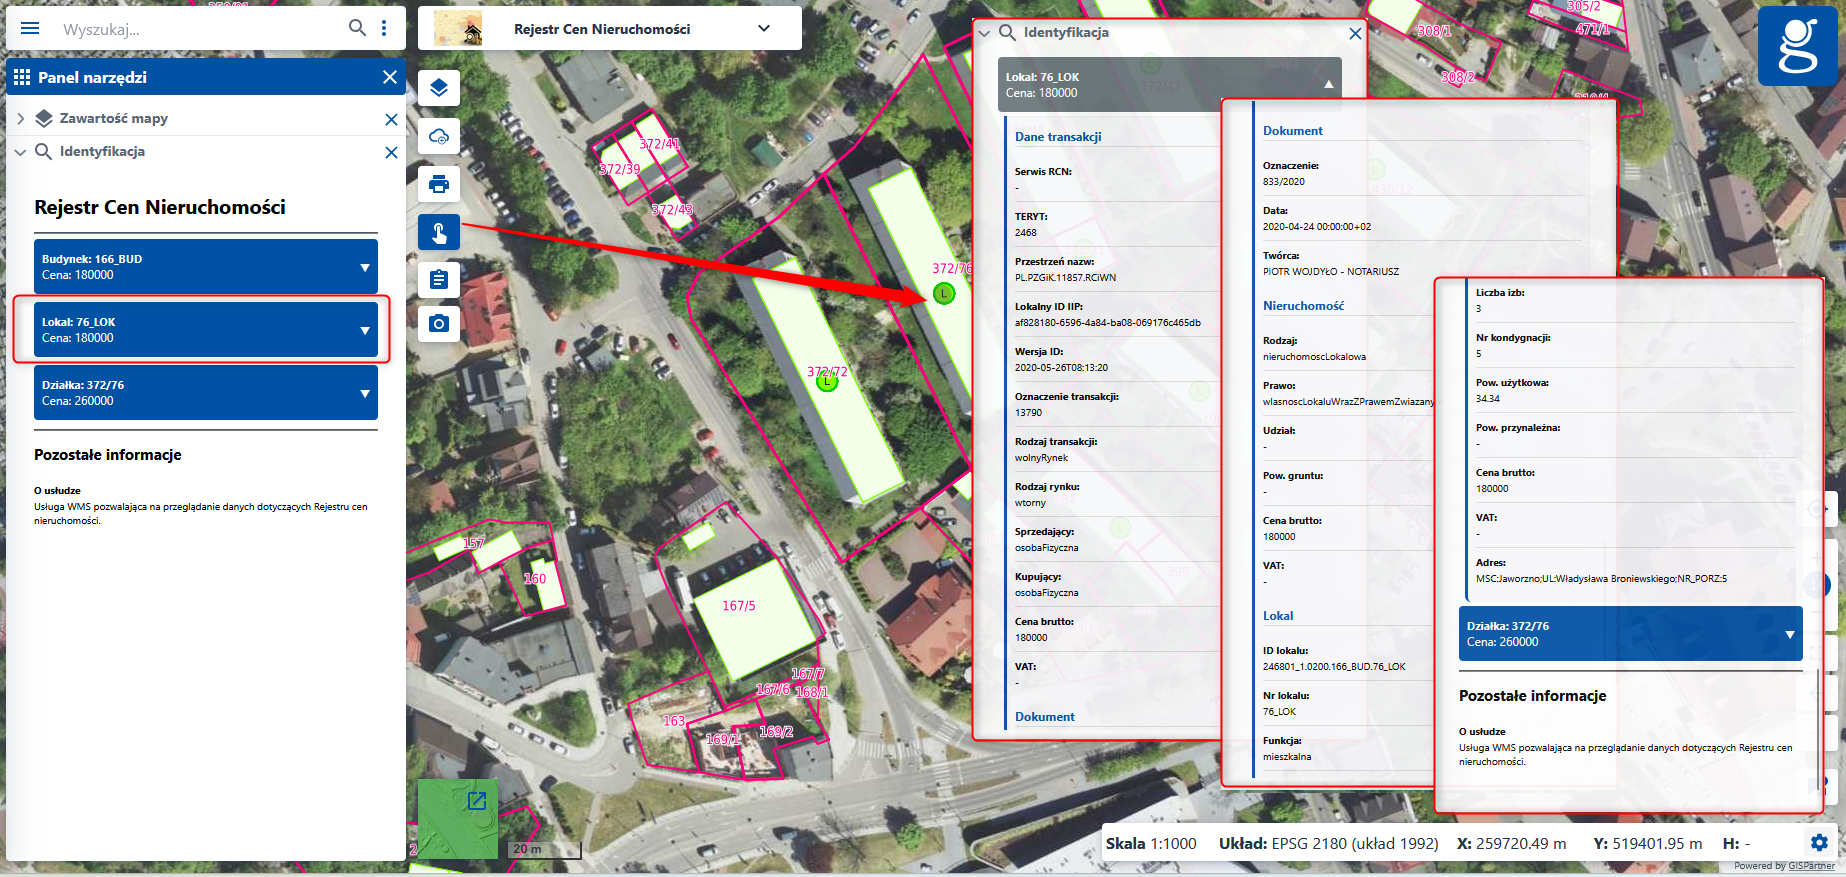Take a map screenshot with camera tool

439,324
